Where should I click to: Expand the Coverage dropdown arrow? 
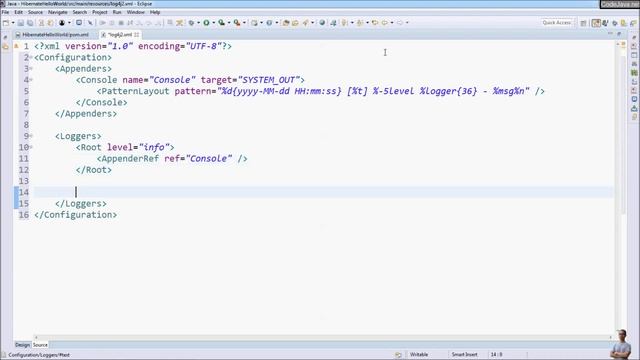coord(229,23)
